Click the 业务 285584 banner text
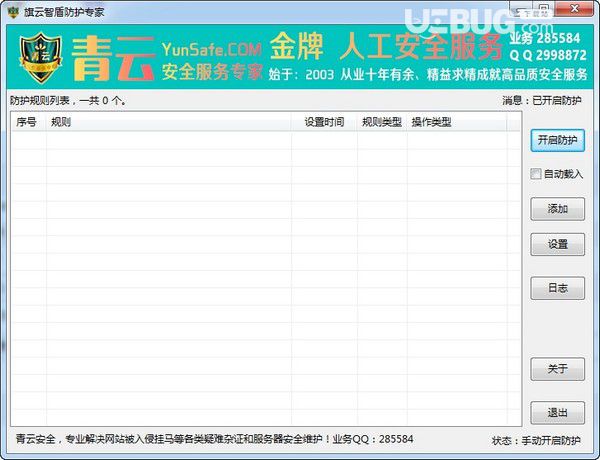600x460 pixels. (x=545, y=38)
